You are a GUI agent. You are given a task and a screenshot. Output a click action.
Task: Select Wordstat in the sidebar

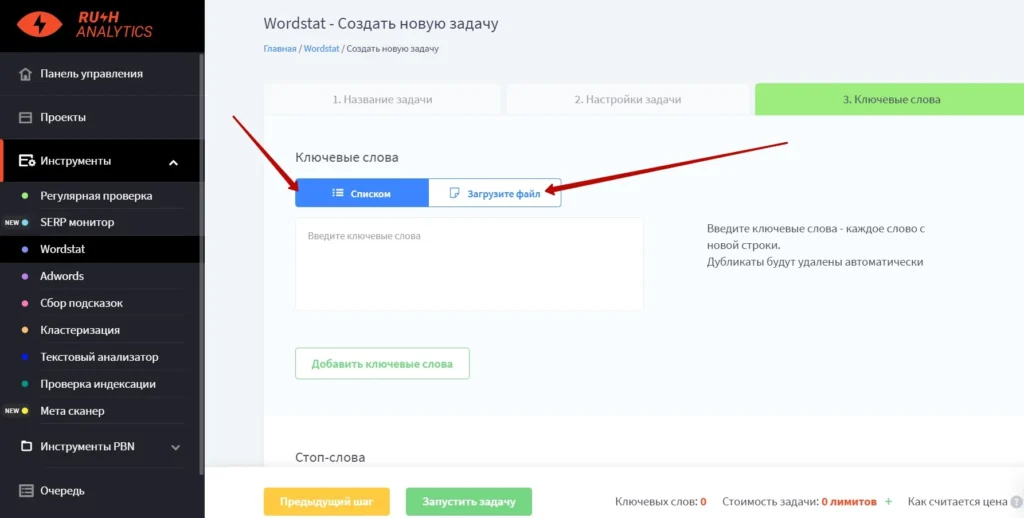63,249
